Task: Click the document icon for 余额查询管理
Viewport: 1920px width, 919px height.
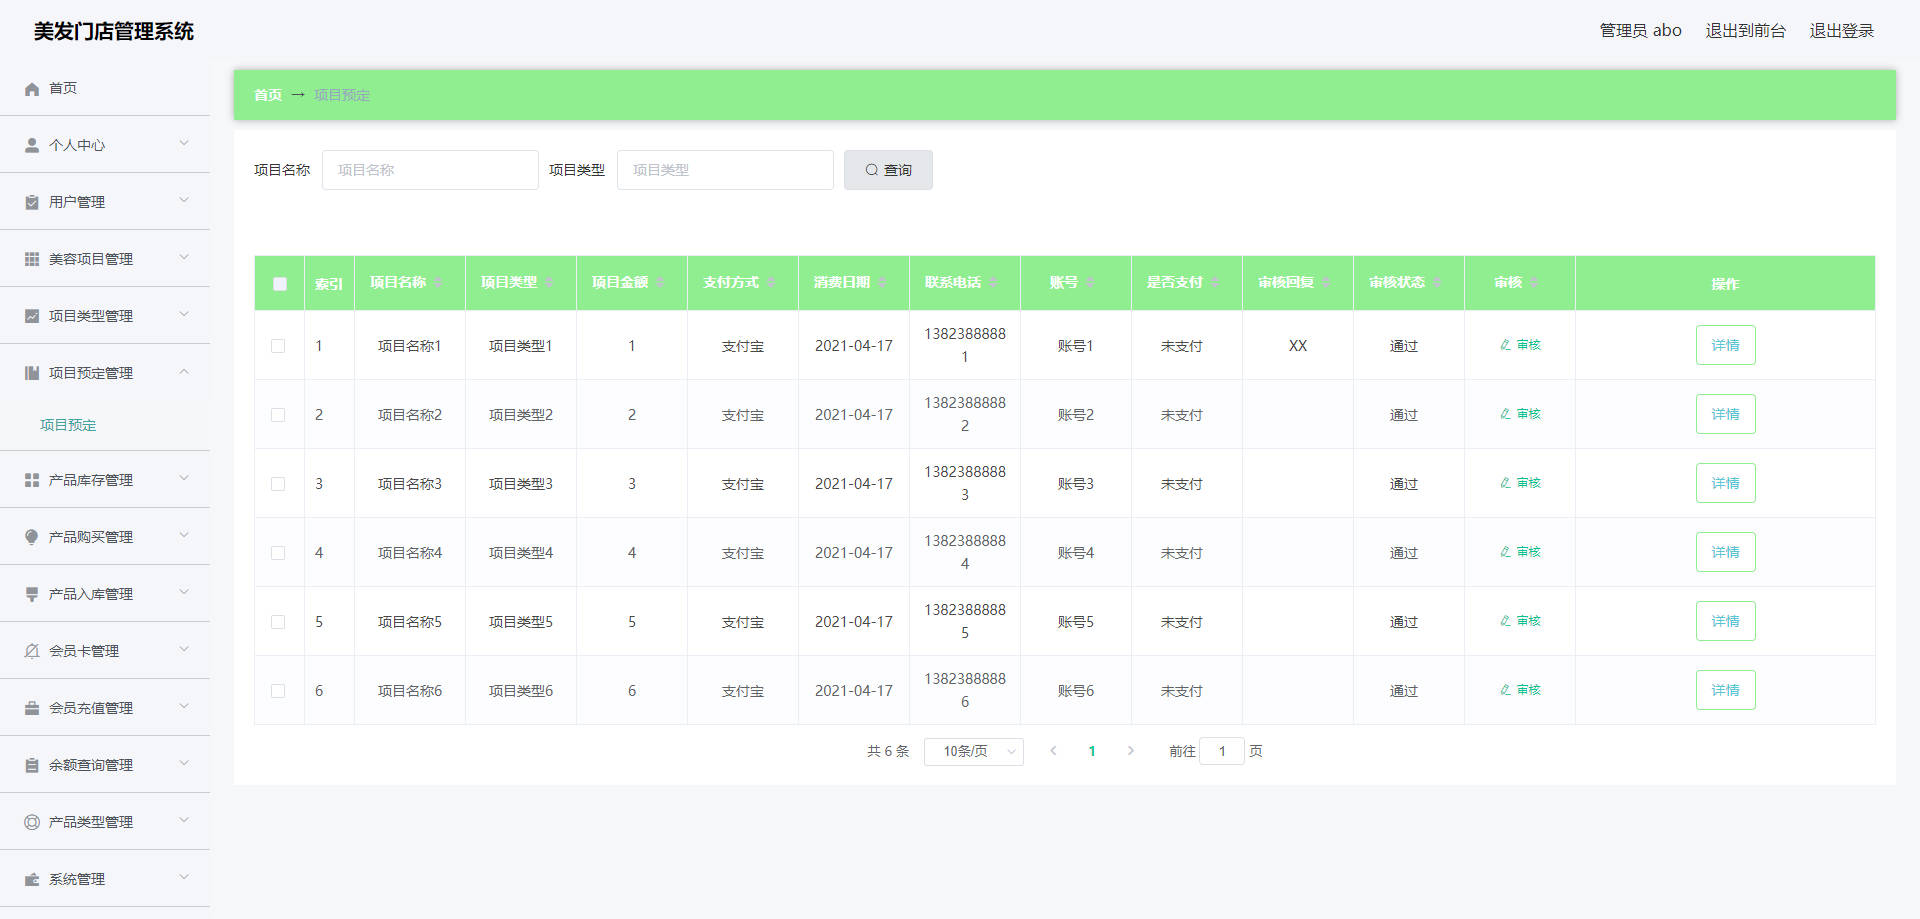Action: point(32,765)
